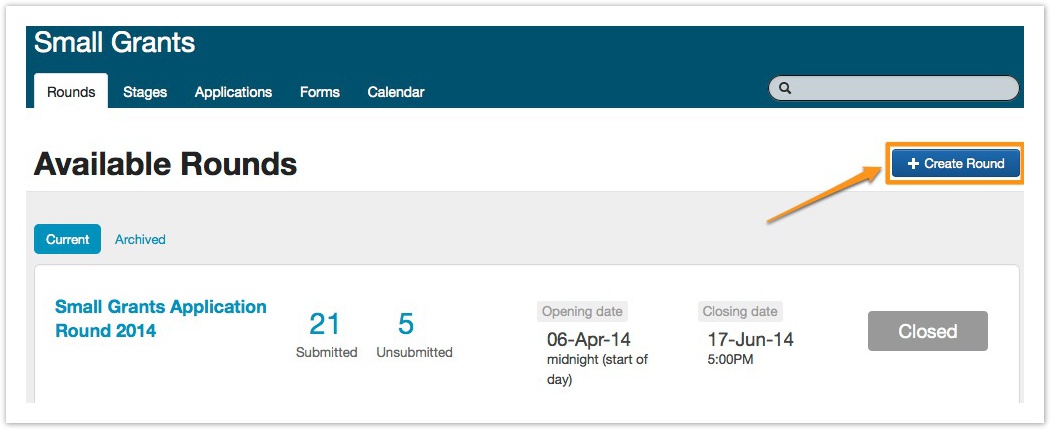Viewport: 1050px width, 429px height.
Task: Open the Forms tab
Action: [320, 92]
